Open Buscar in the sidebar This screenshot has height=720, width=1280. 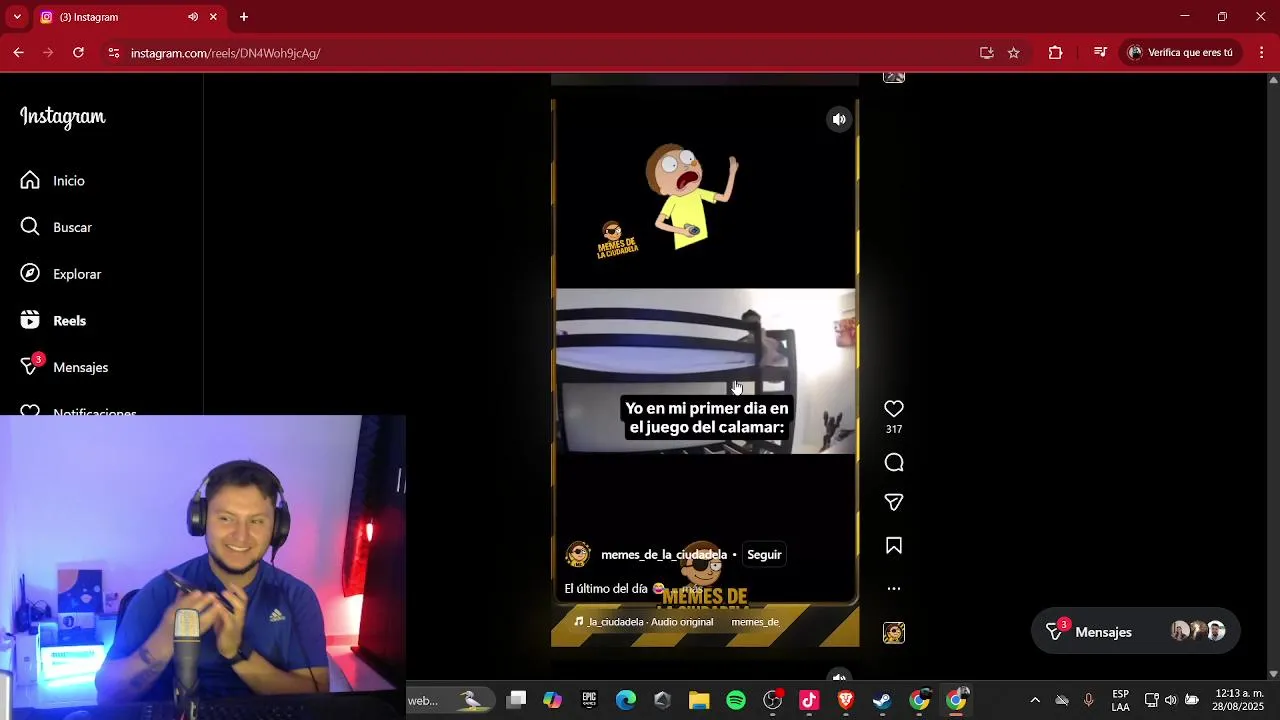(x=55, y=227)
